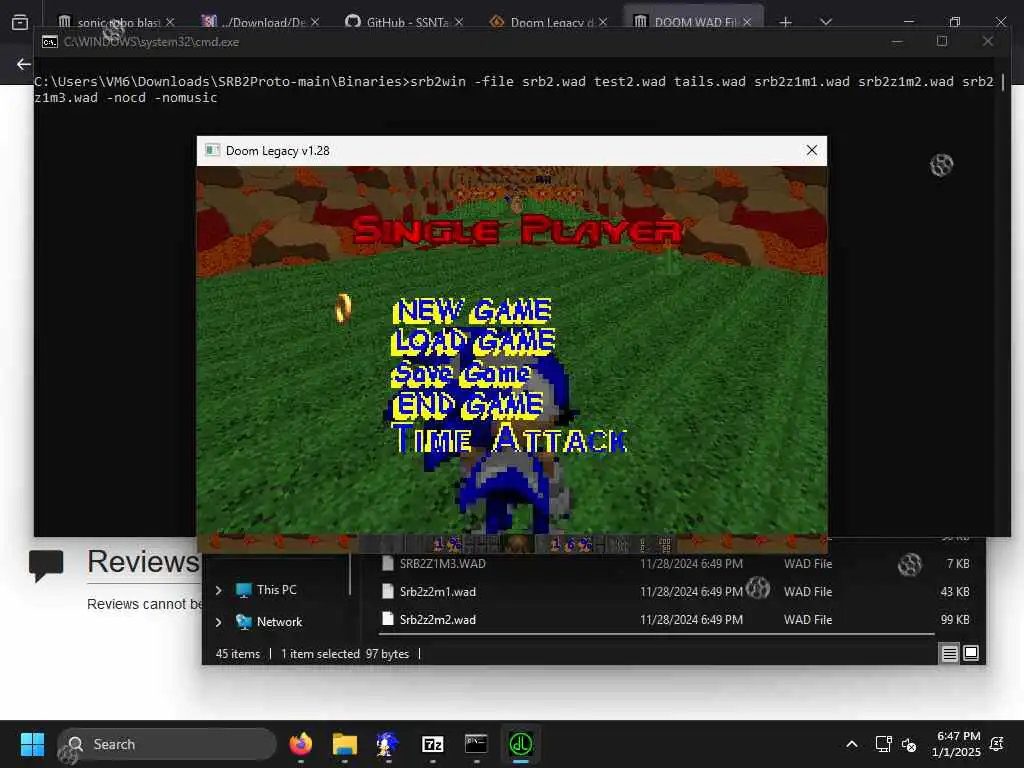This screenshot has width=1024, height=768.
Task: Switch Explorer to large icons view
Action: pos(971,653)
